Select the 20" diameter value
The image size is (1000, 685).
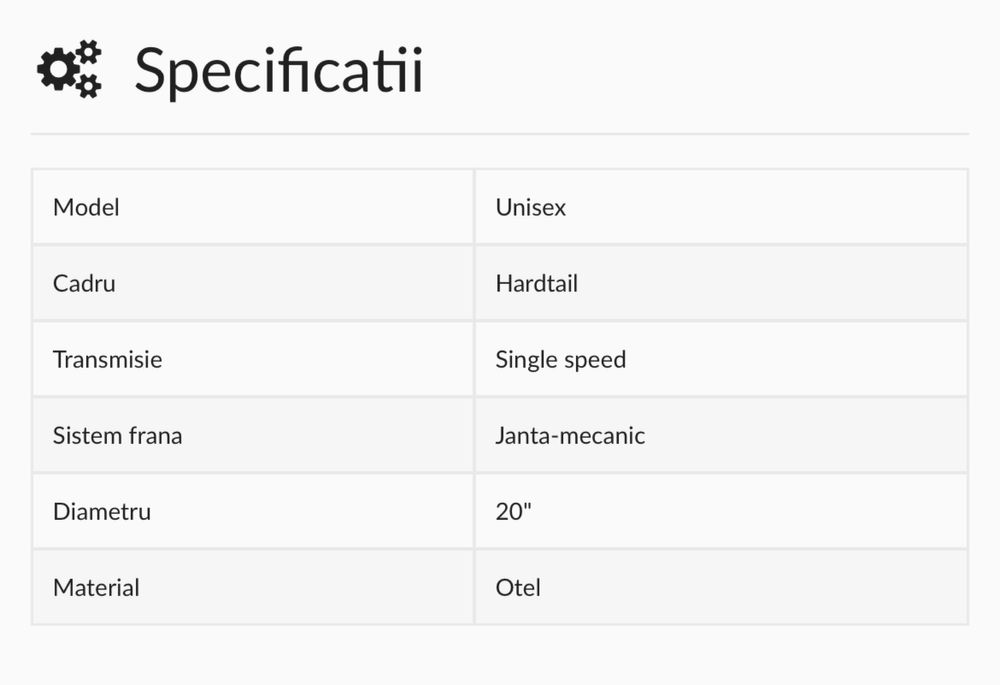coord(514,511)
